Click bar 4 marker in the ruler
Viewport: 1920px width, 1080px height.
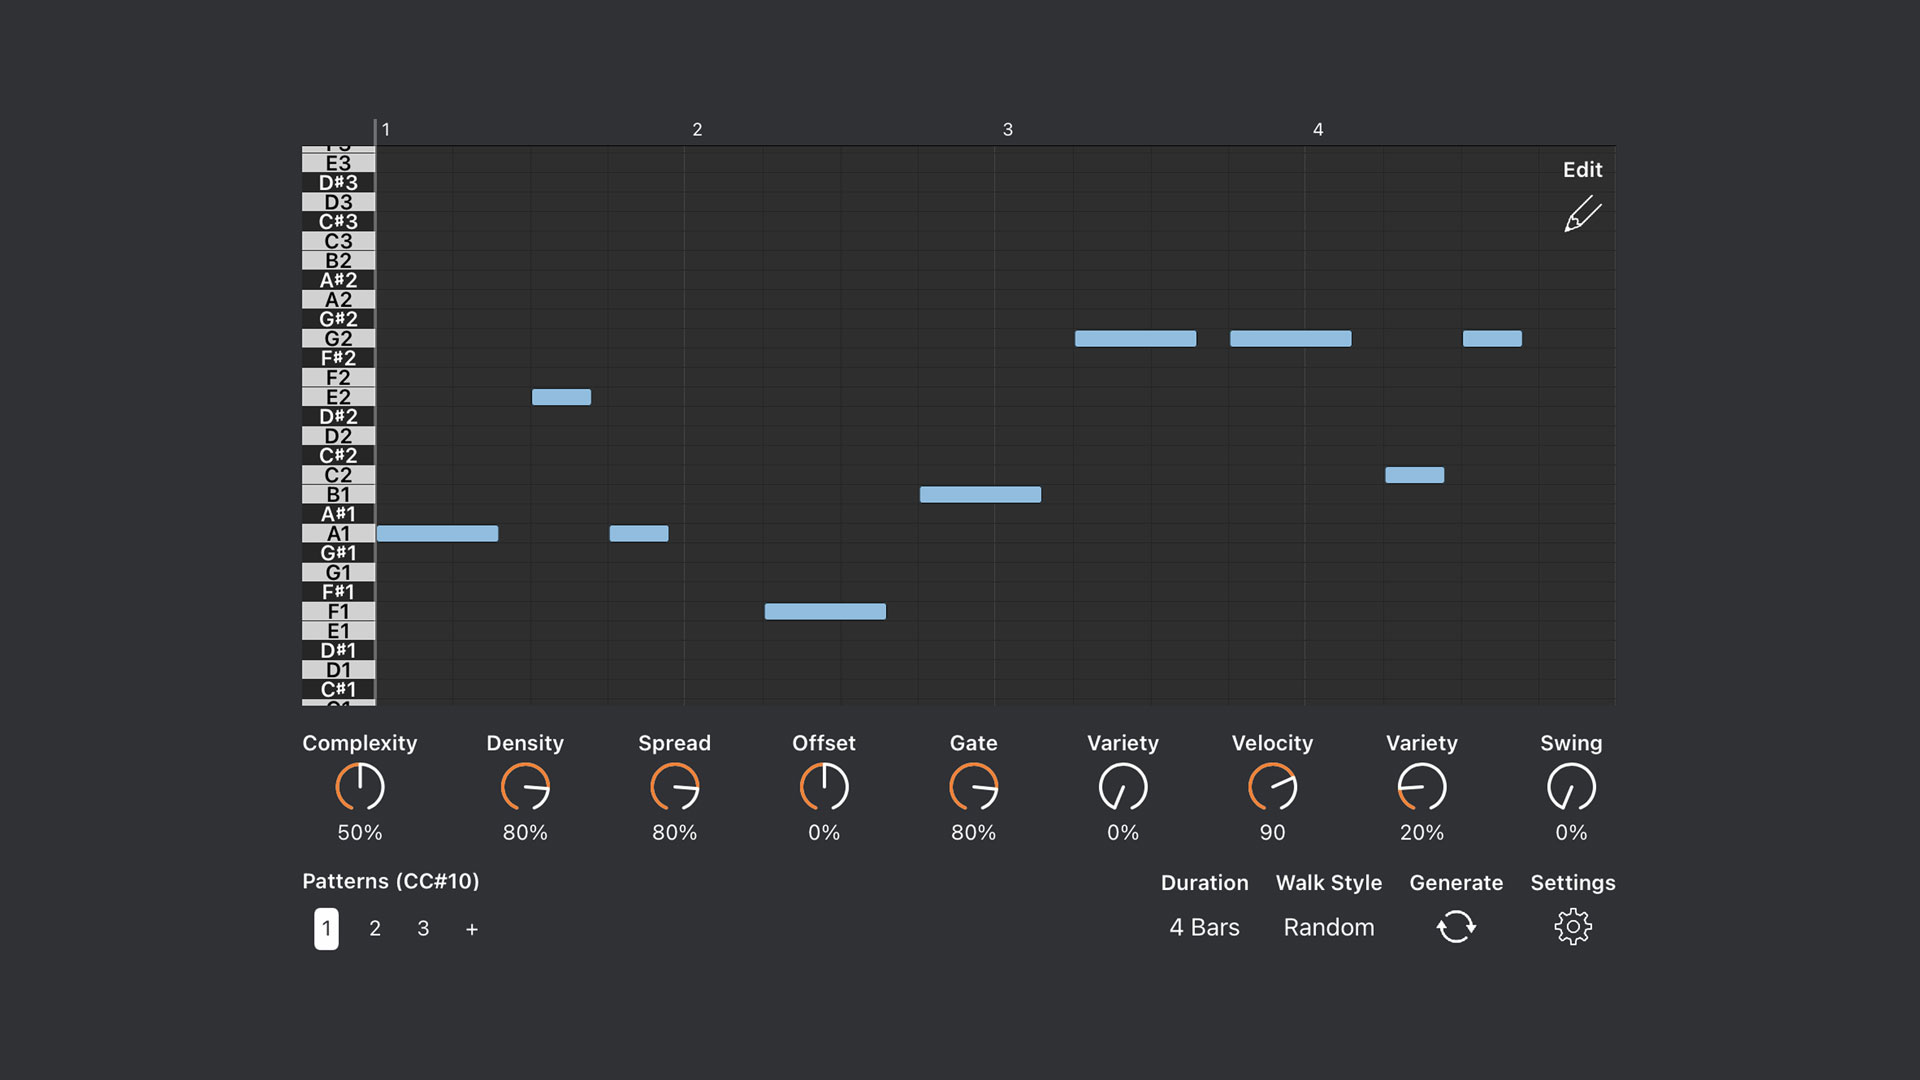(x=1318, y=130)
